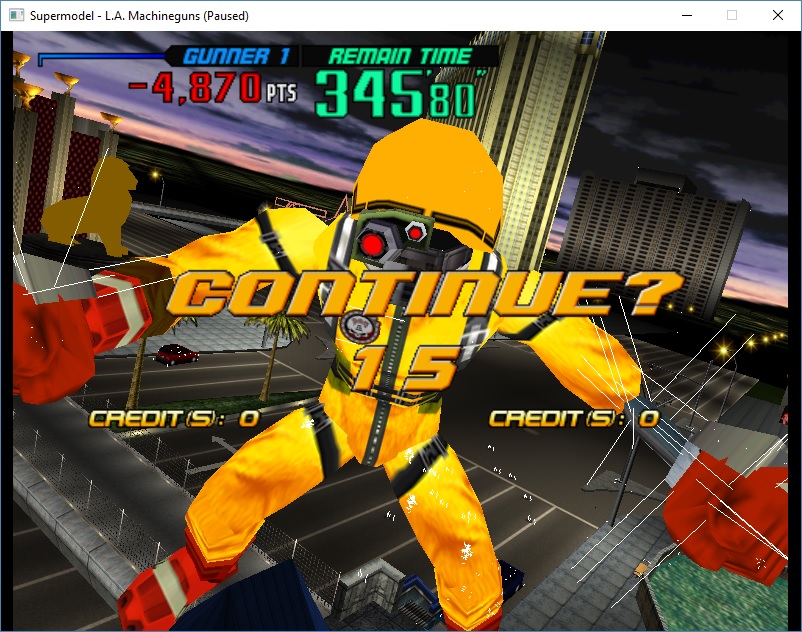Click the right player's 'CREDIT(S): 0' text

coord(574,418)
